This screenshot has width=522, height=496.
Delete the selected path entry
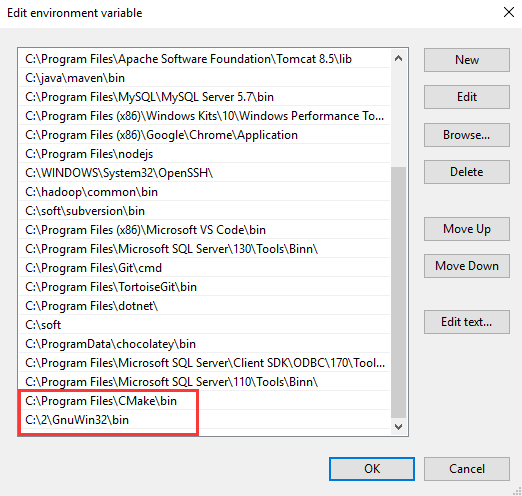point(467,172)
